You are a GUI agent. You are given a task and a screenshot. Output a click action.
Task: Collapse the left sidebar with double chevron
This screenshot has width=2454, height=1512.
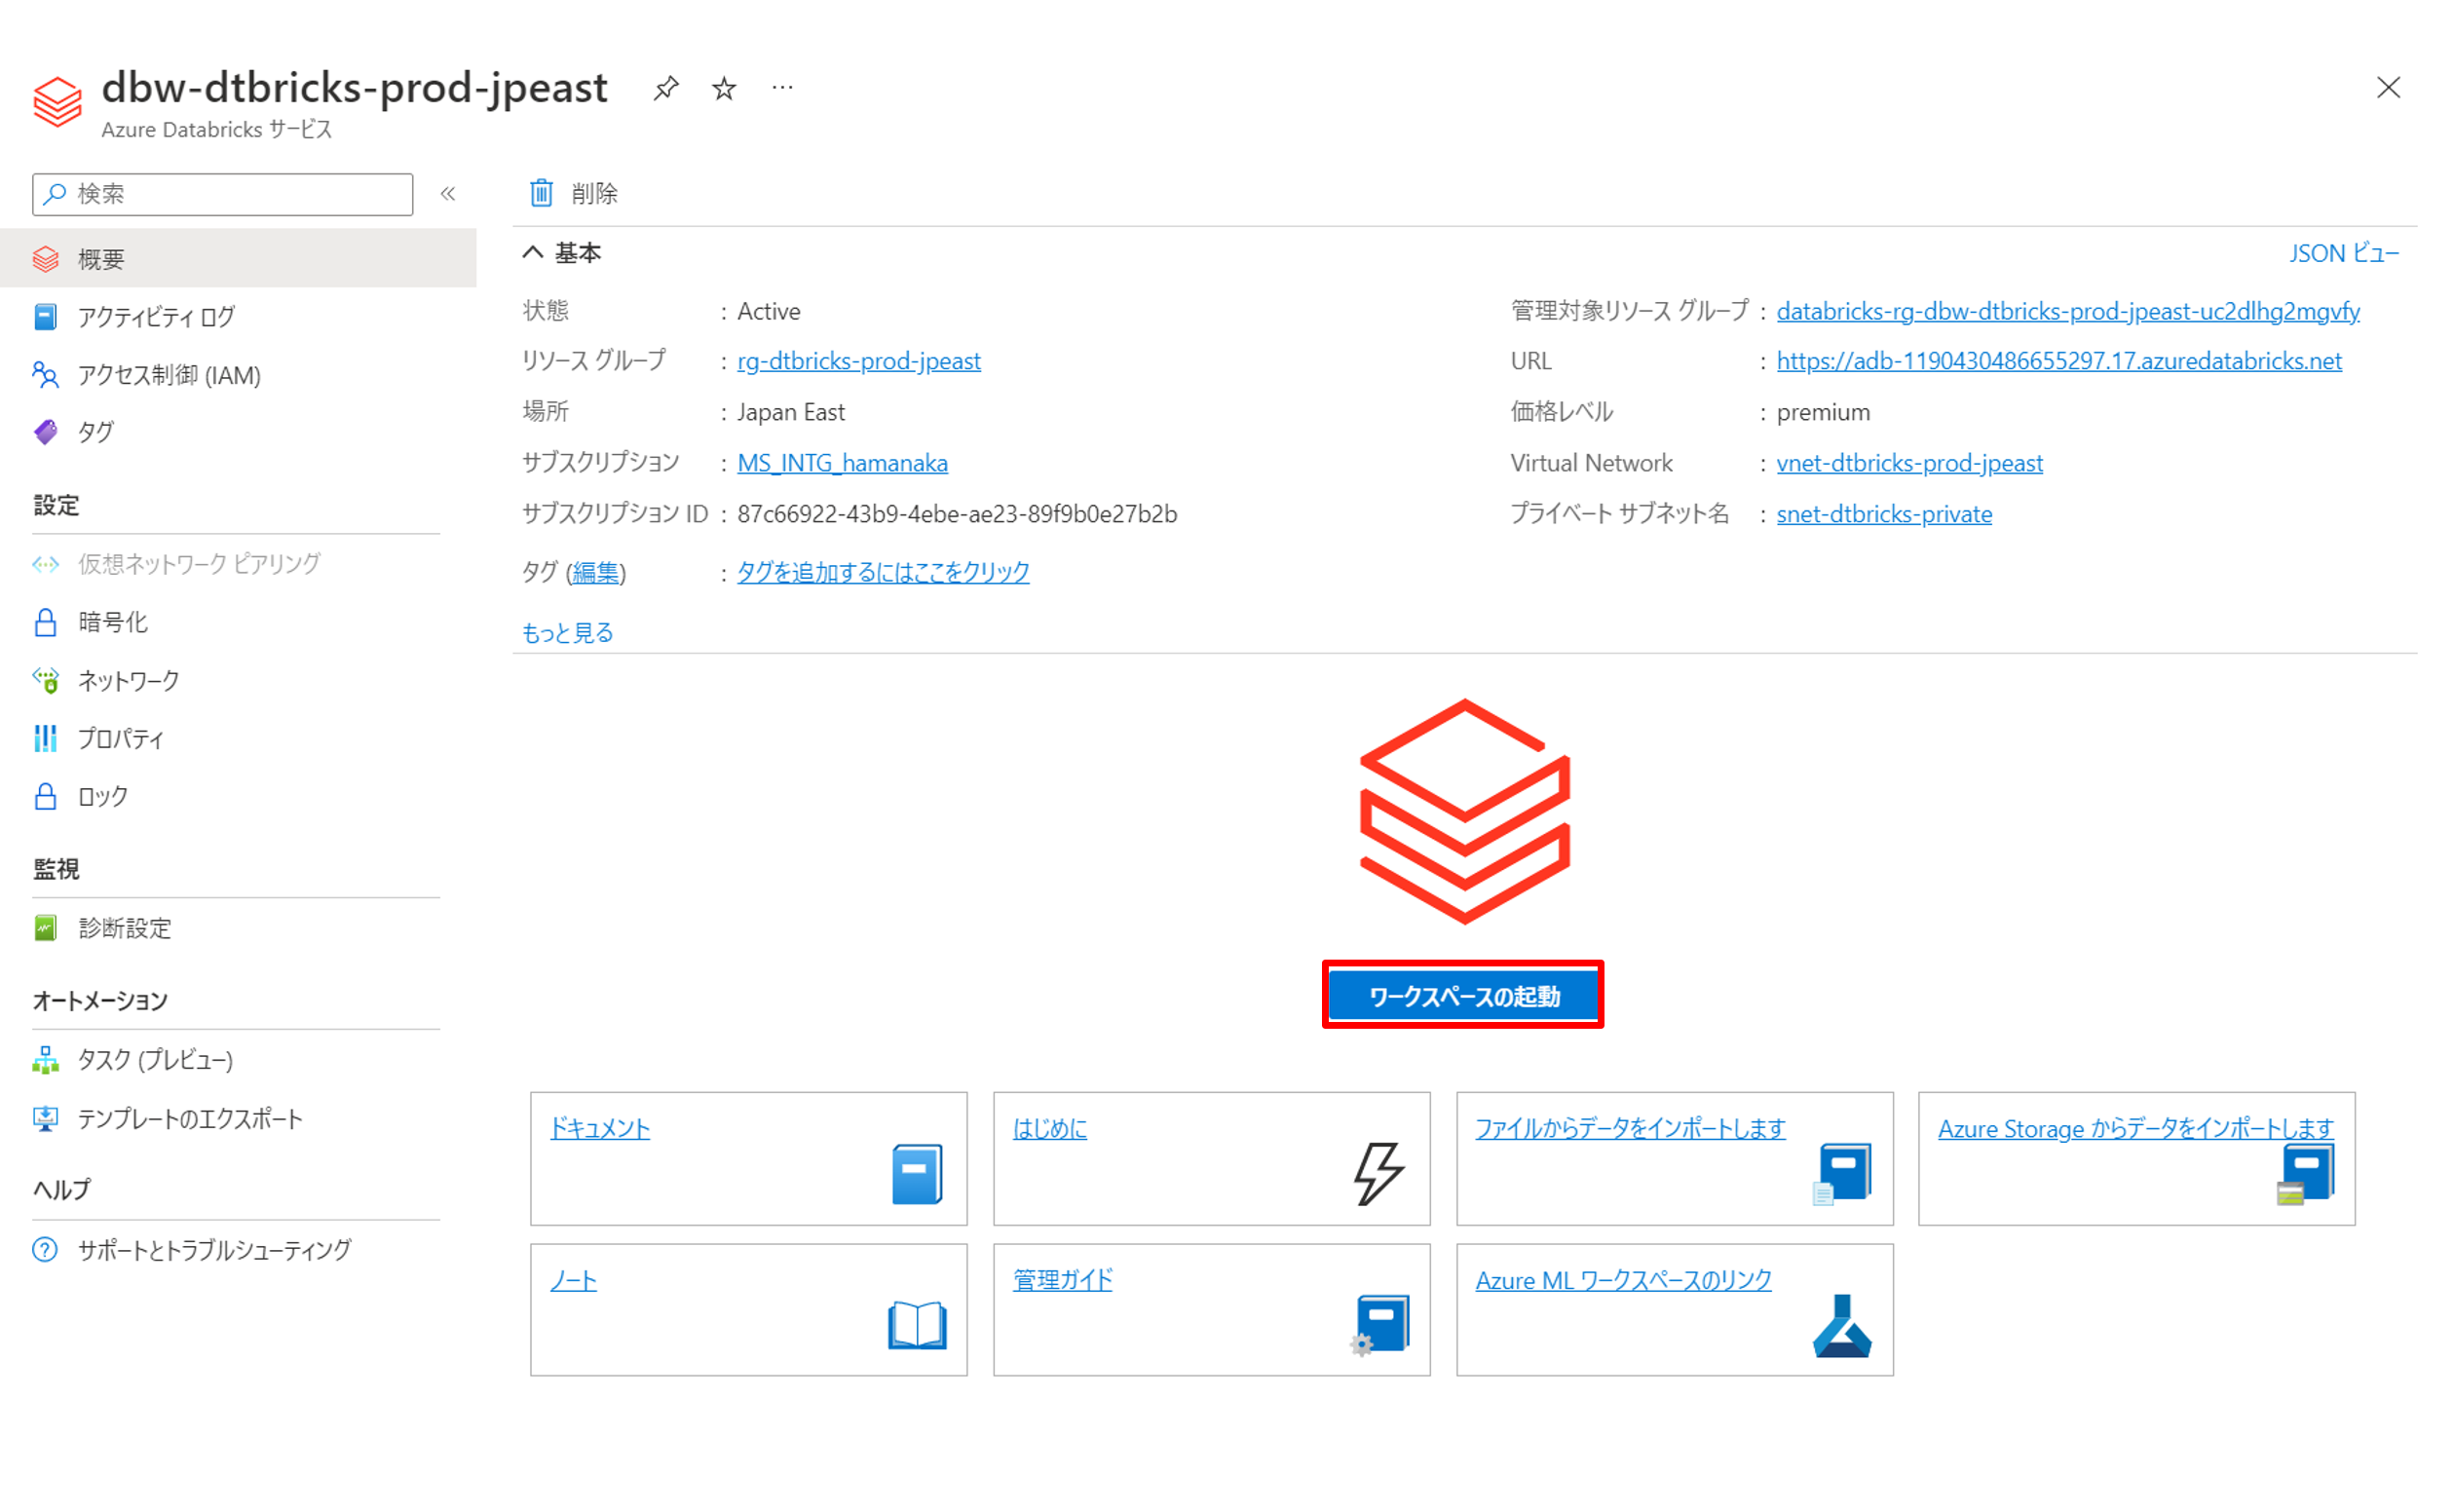tap(448, 194)
